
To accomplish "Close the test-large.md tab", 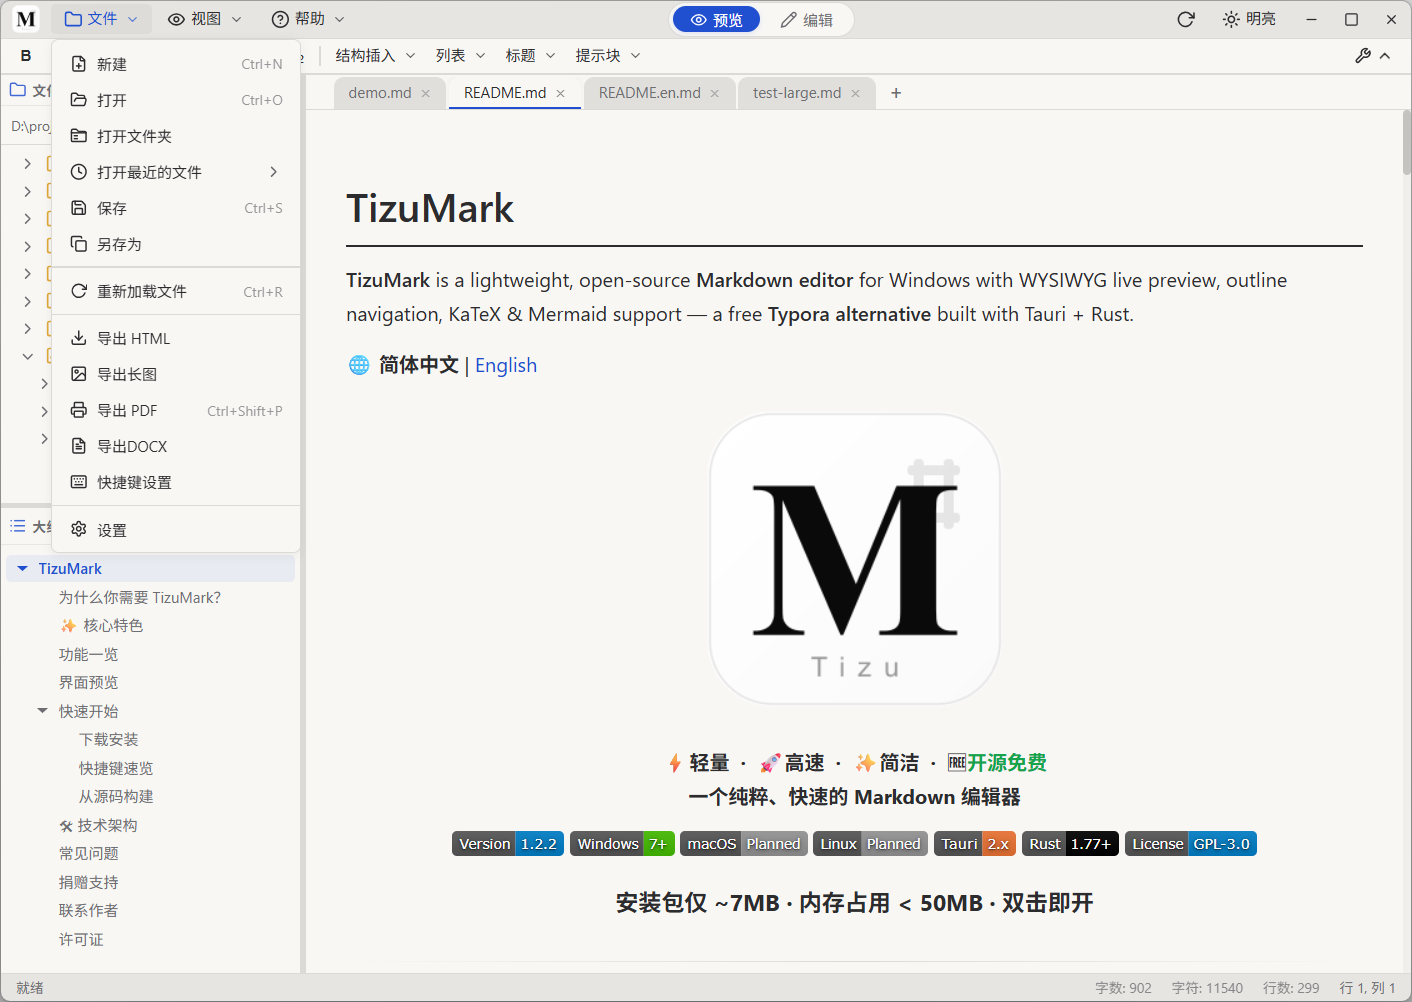I will point(855,93).
